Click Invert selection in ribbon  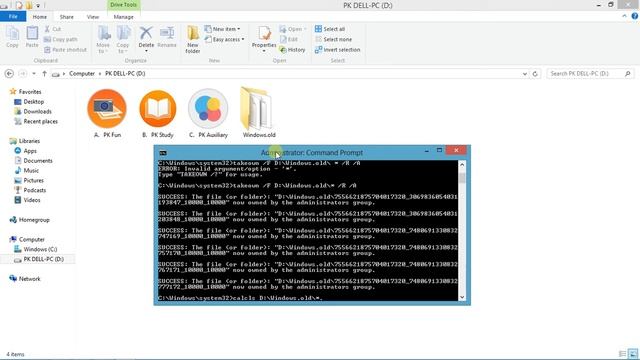pos(338,49)
